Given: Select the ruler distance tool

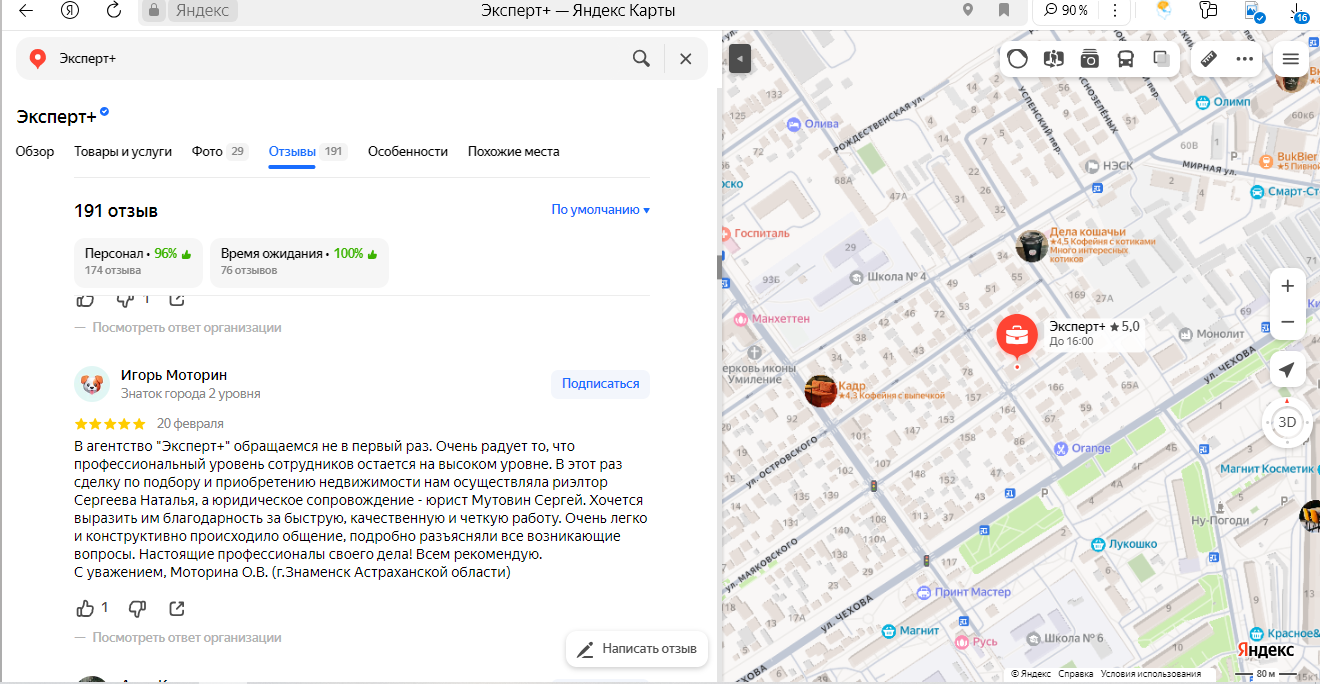Looking at the screenshot, I should [1208, 59].
